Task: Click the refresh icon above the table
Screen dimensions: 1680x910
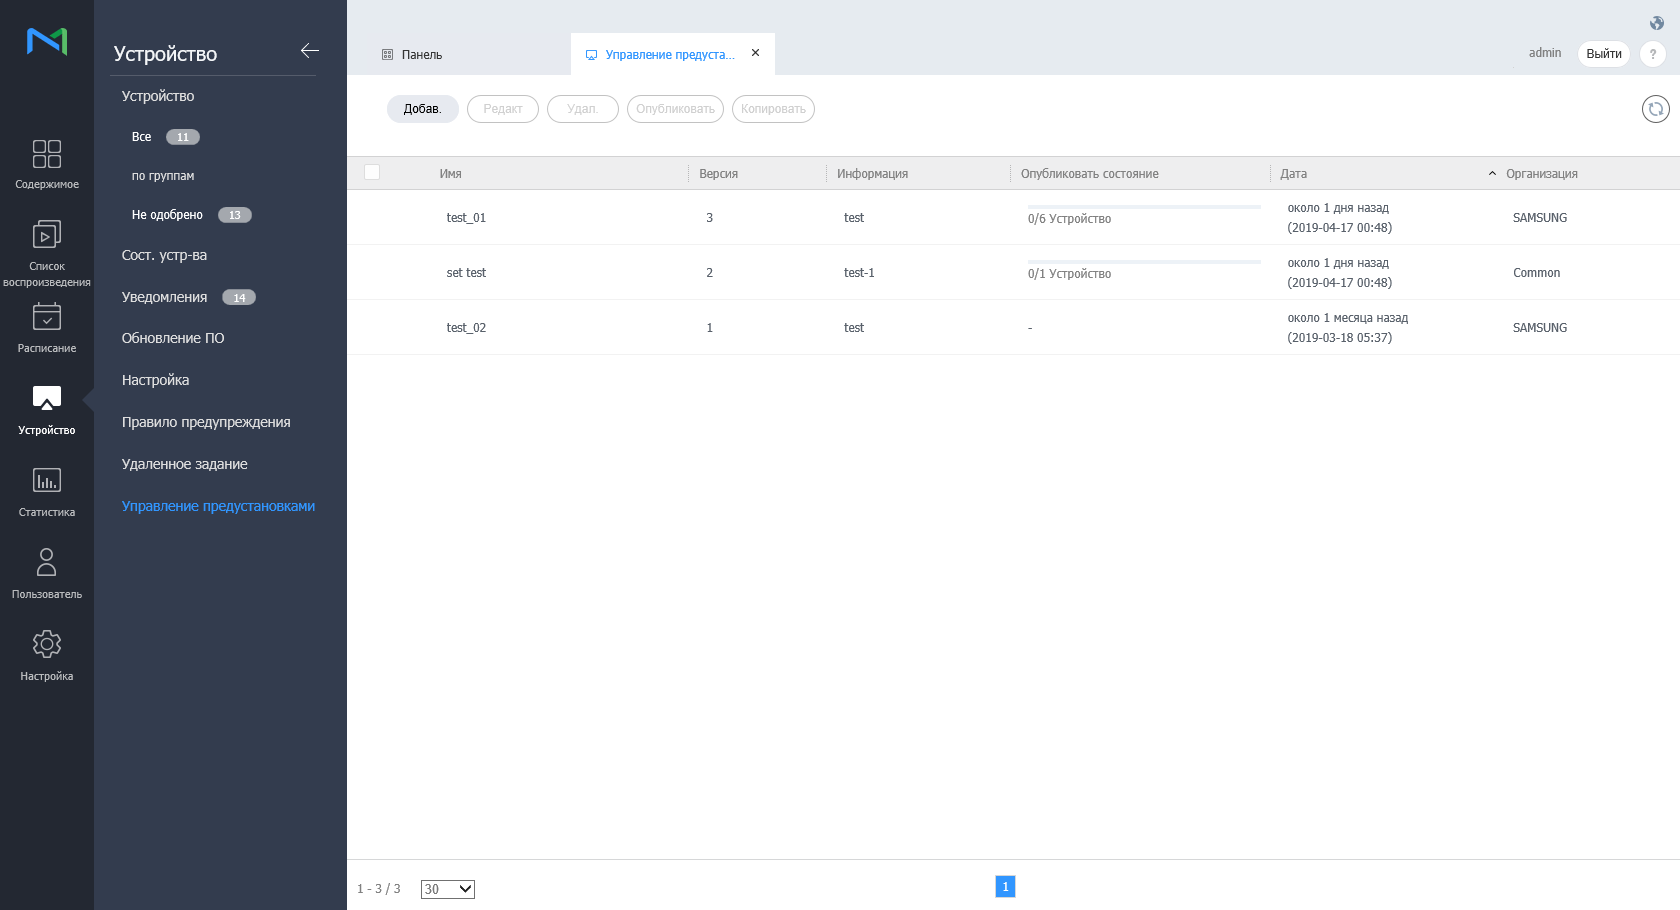Action: coord(1655,109)
